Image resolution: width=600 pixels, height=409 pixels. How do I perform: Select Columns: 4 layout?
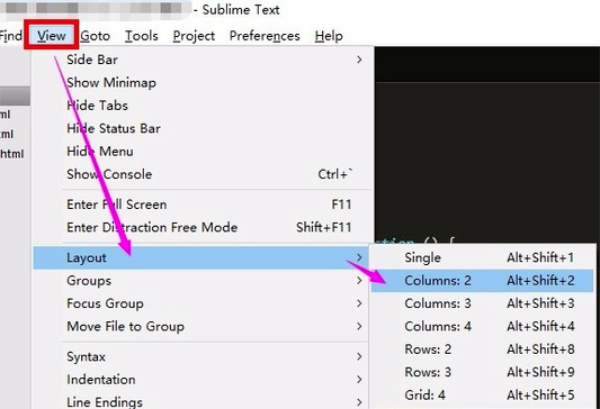[x=482, y=326]
